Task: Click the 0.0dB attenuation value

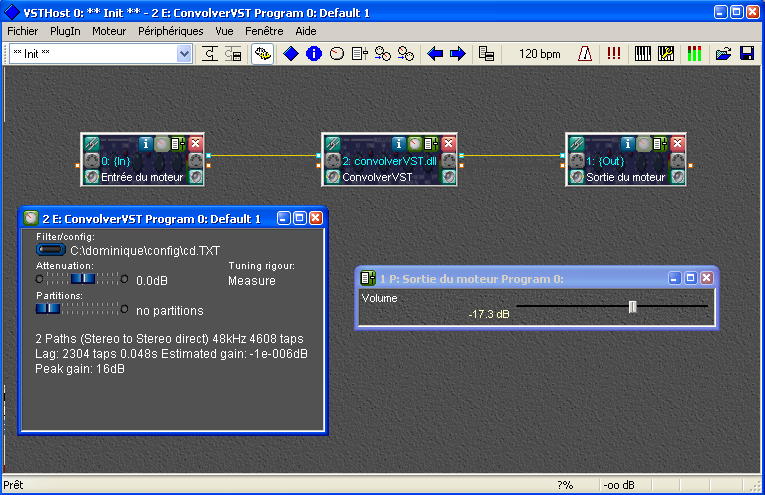Action: pyautogui.click(x=152, y=281)
